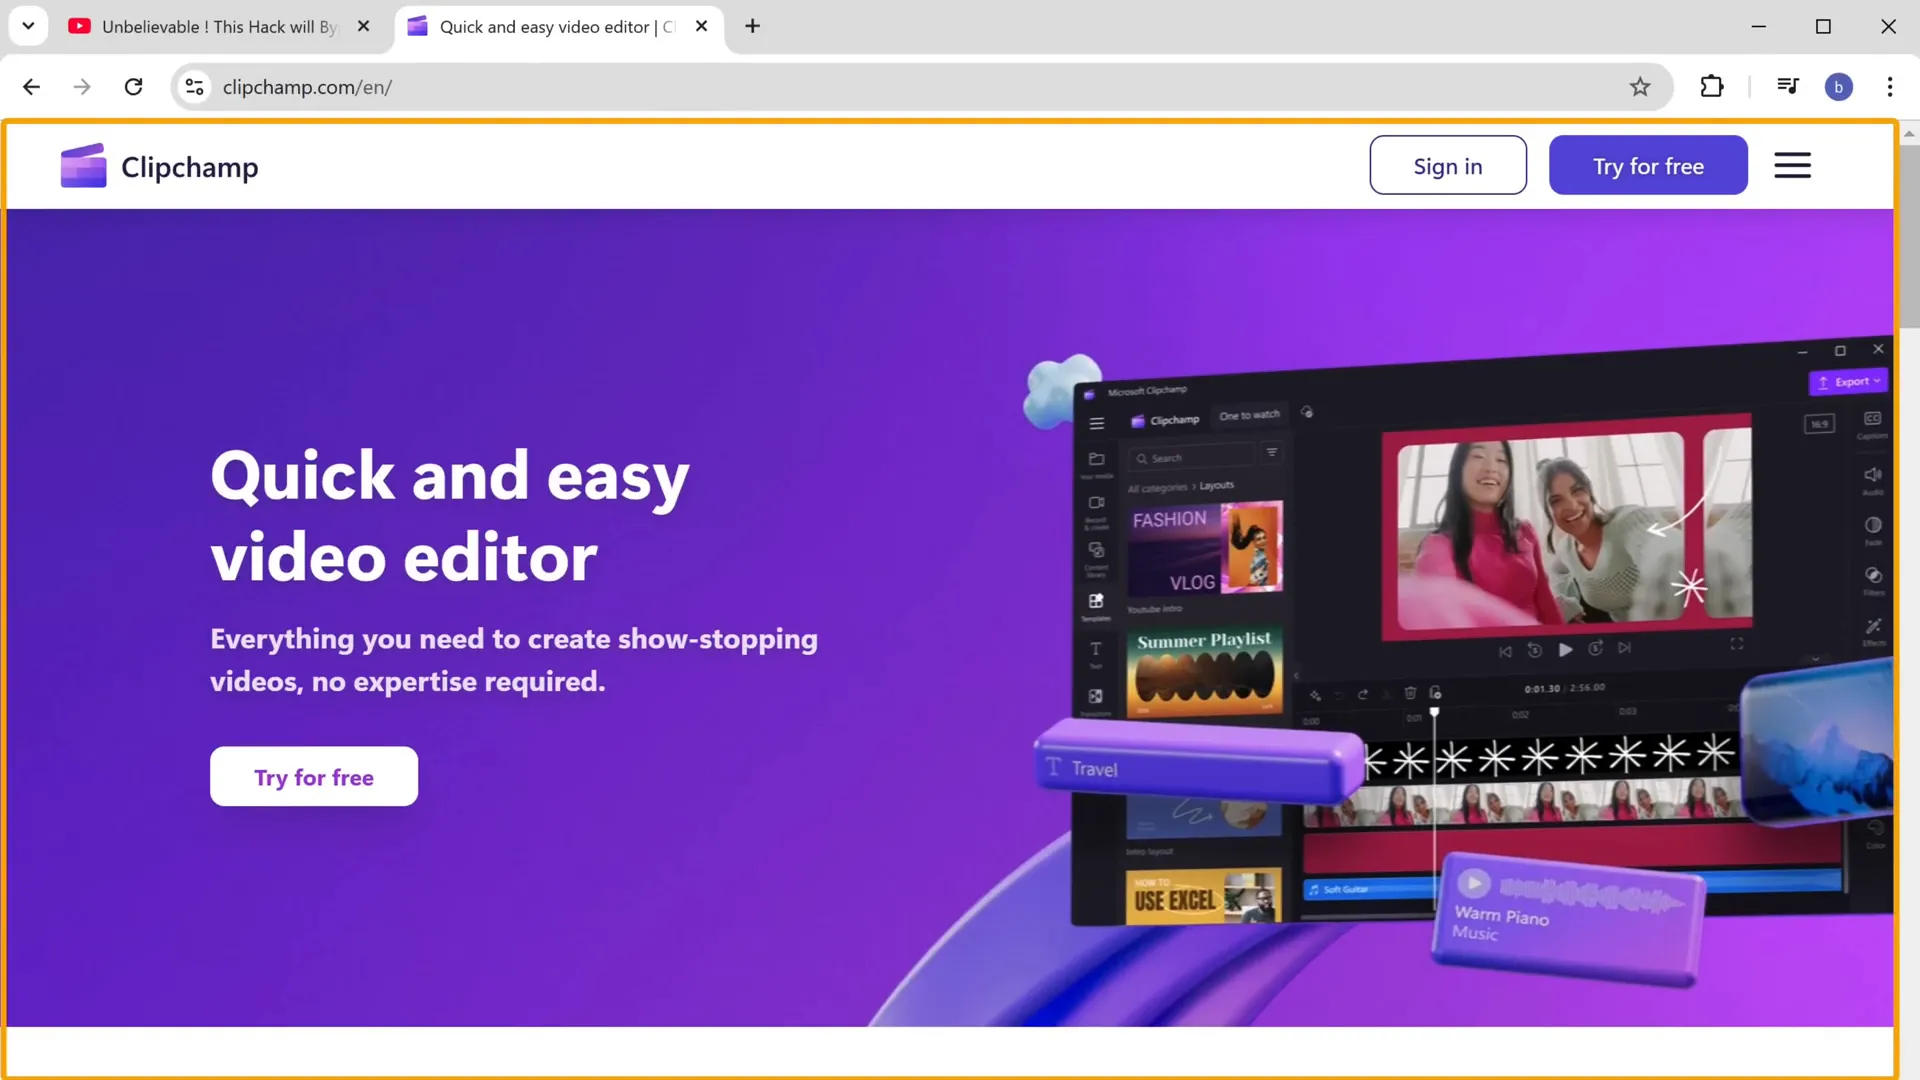The image size is (1920, 1080).
Task: Click the Soft Guitar audio track
Action: click(x=1370, y=889)
